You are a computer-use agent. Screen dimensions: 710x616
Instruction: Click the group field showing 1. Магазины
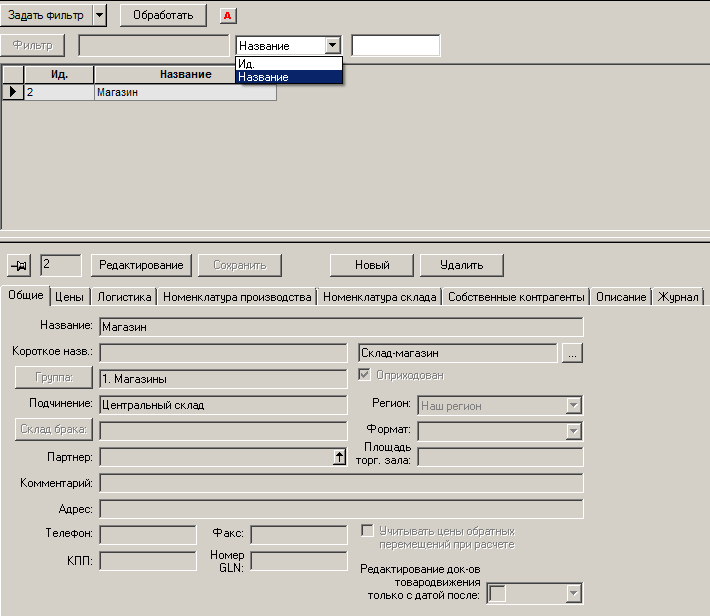223,379
